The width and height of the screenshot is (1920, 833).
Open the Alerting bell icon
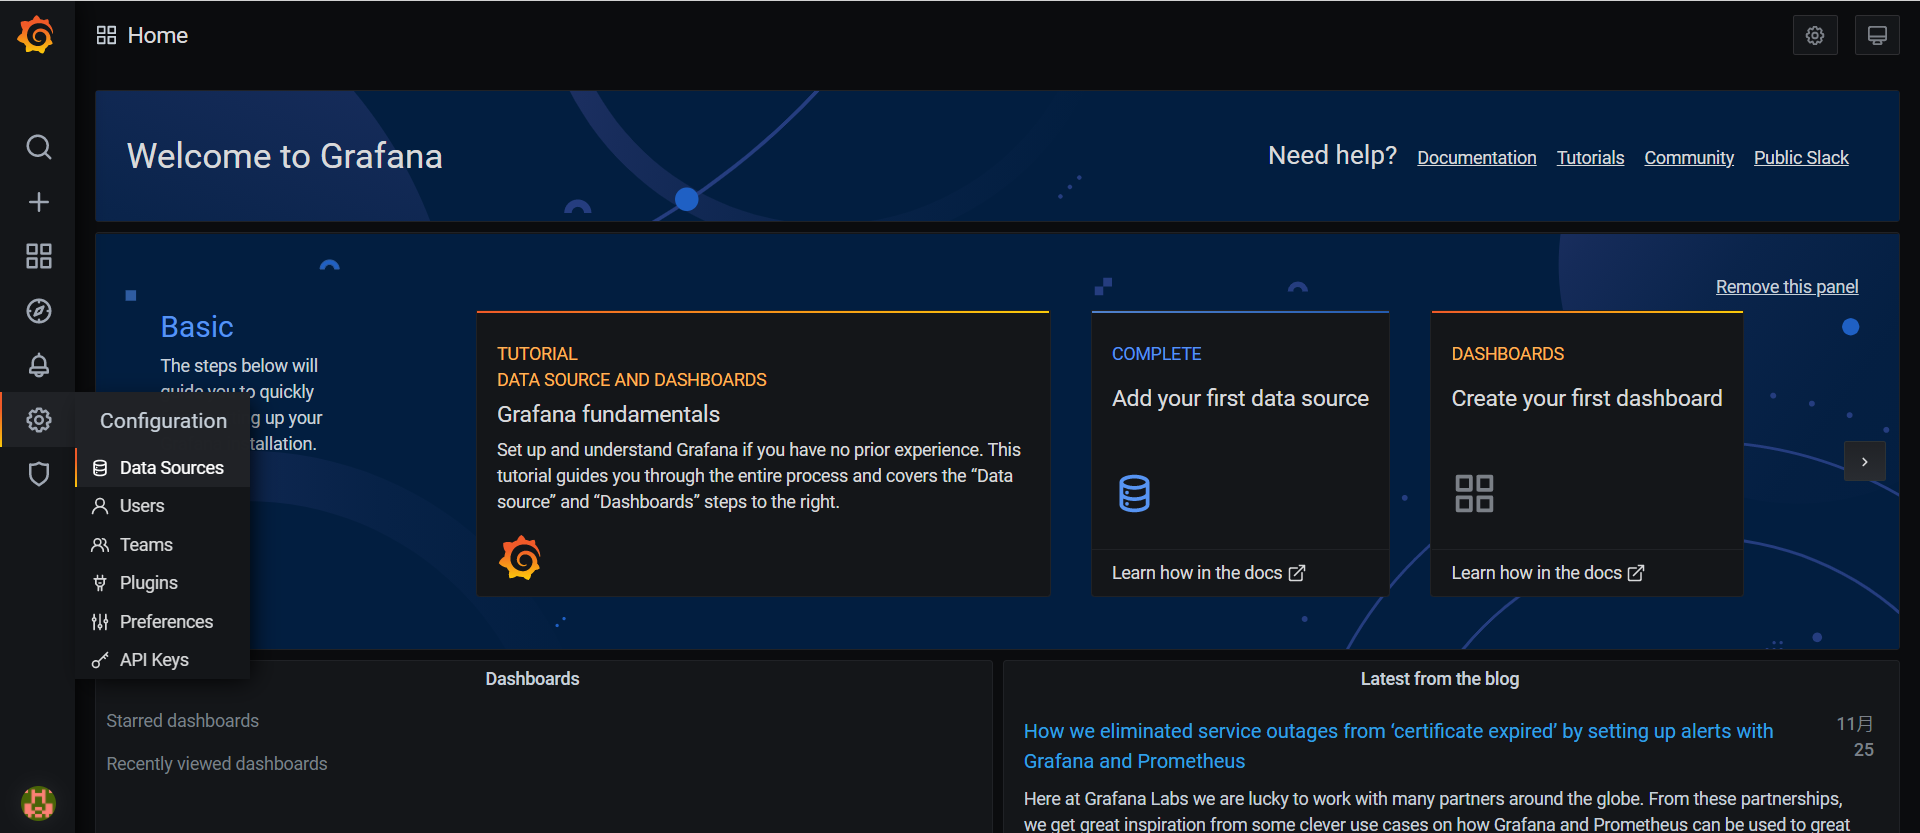38,365
